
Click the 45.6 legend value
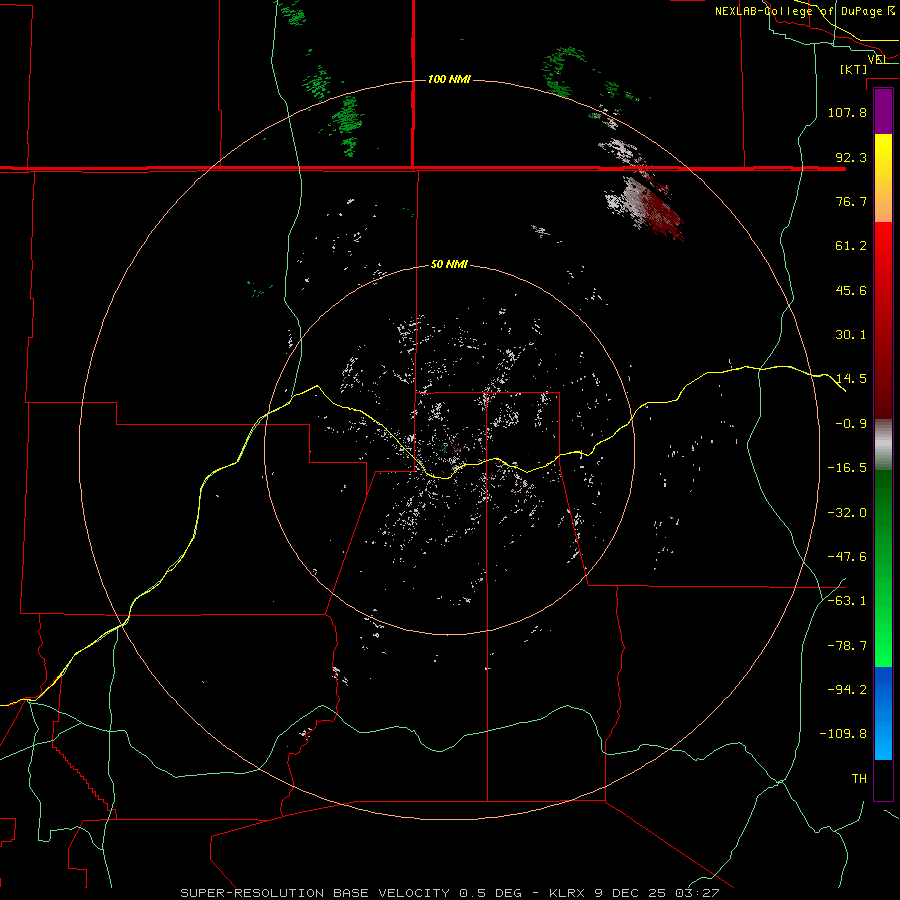coord(851,290)
